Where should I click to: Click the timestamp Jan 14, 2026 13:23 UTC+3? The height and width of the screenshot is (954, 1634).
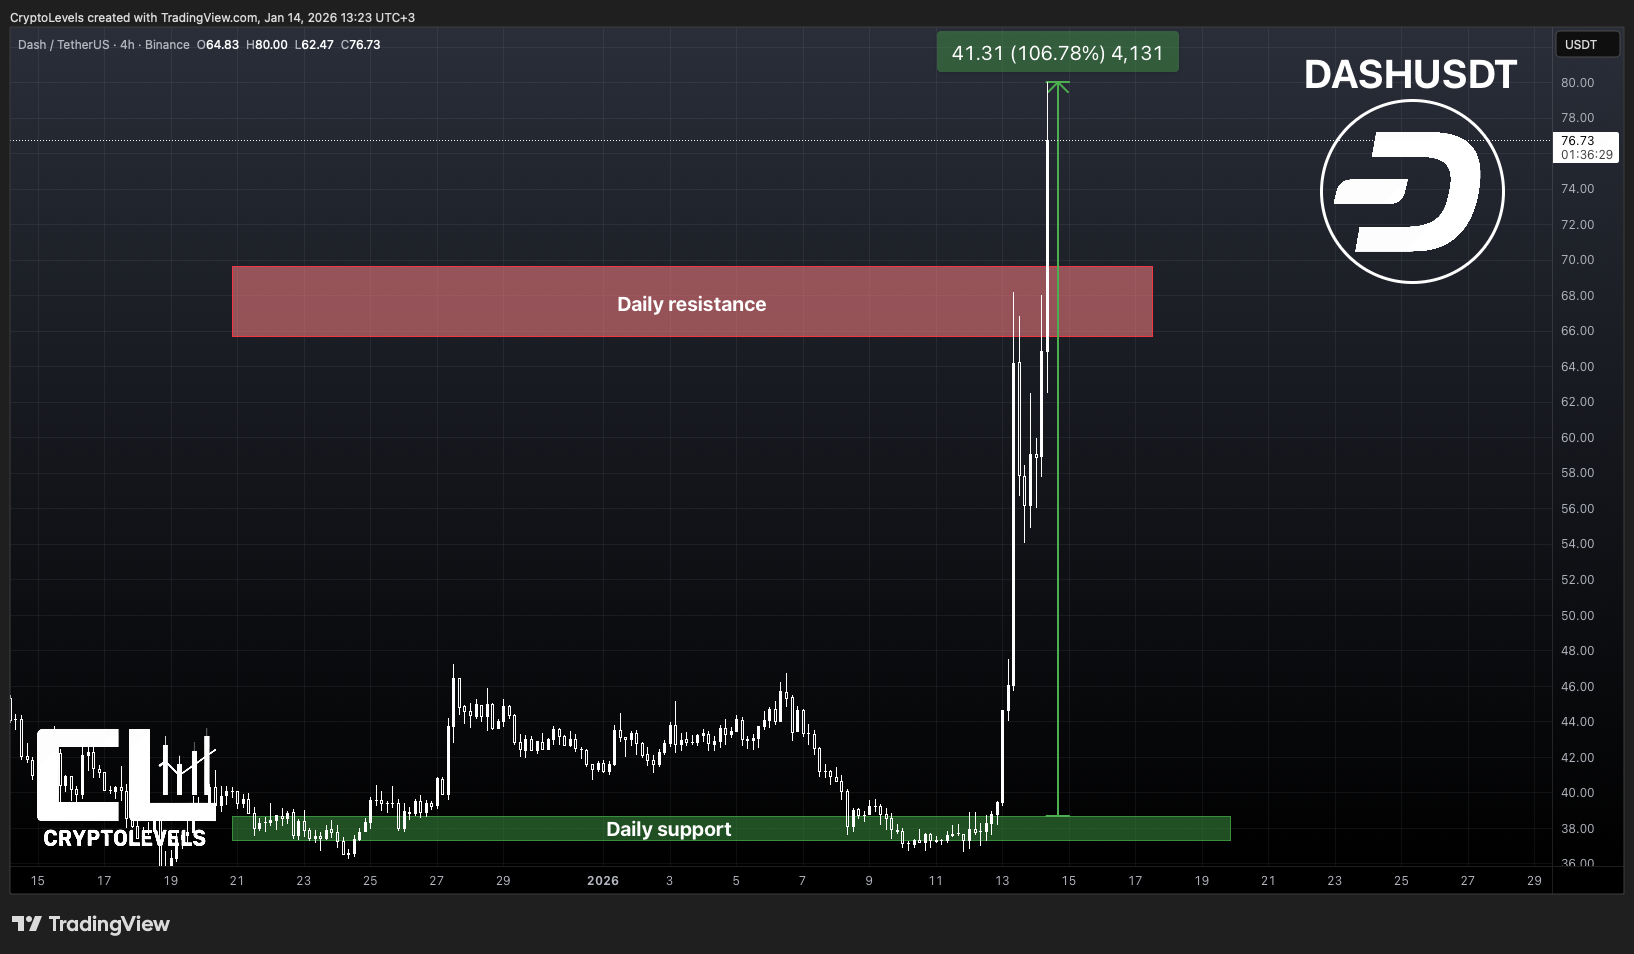click(339, 18)
